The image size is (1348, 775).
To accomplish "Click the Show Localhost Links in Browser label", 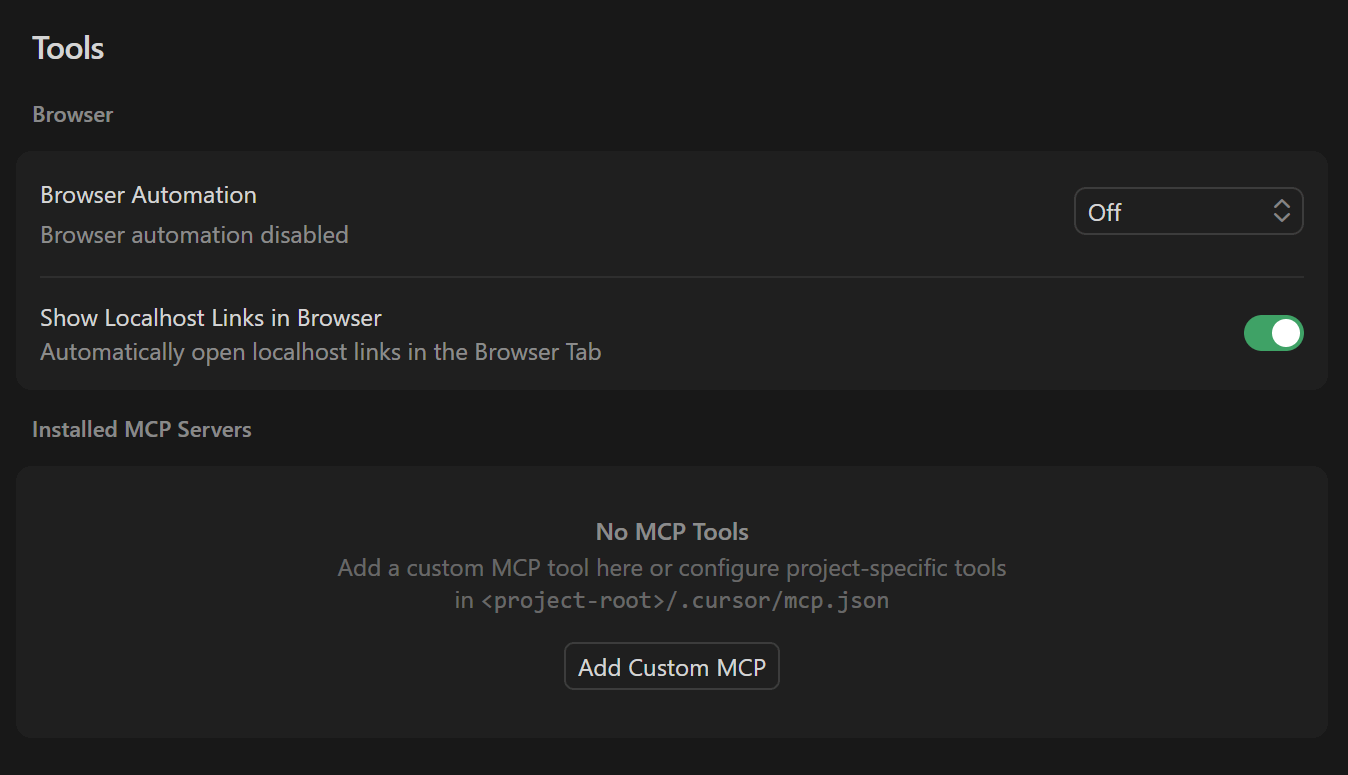I will tap(211, 318).
